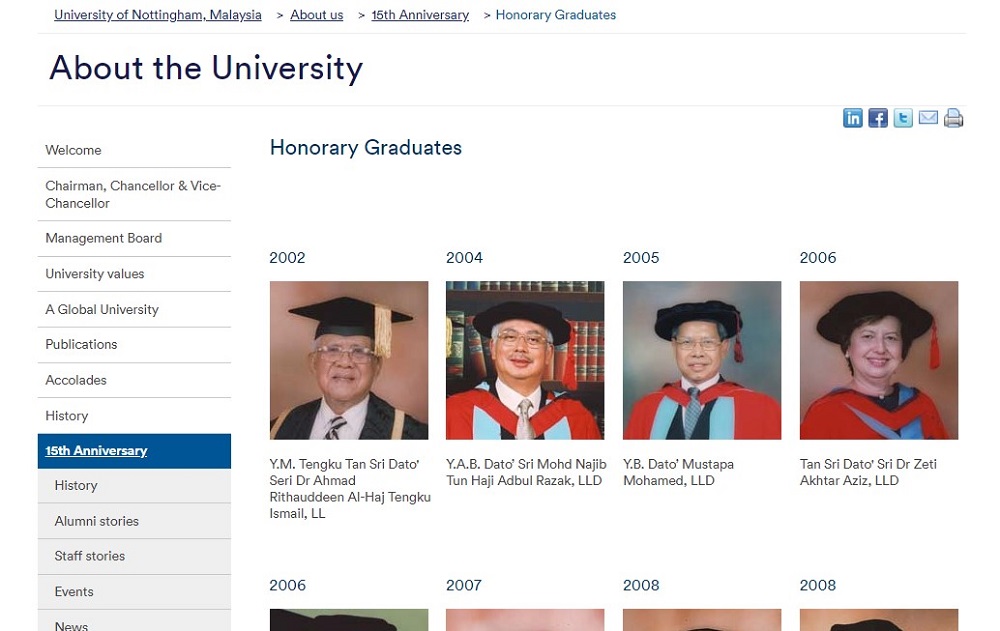Screen dimensions: 1000x631
Task: Share the page on Twitter
Action: (x=903, y=117)
